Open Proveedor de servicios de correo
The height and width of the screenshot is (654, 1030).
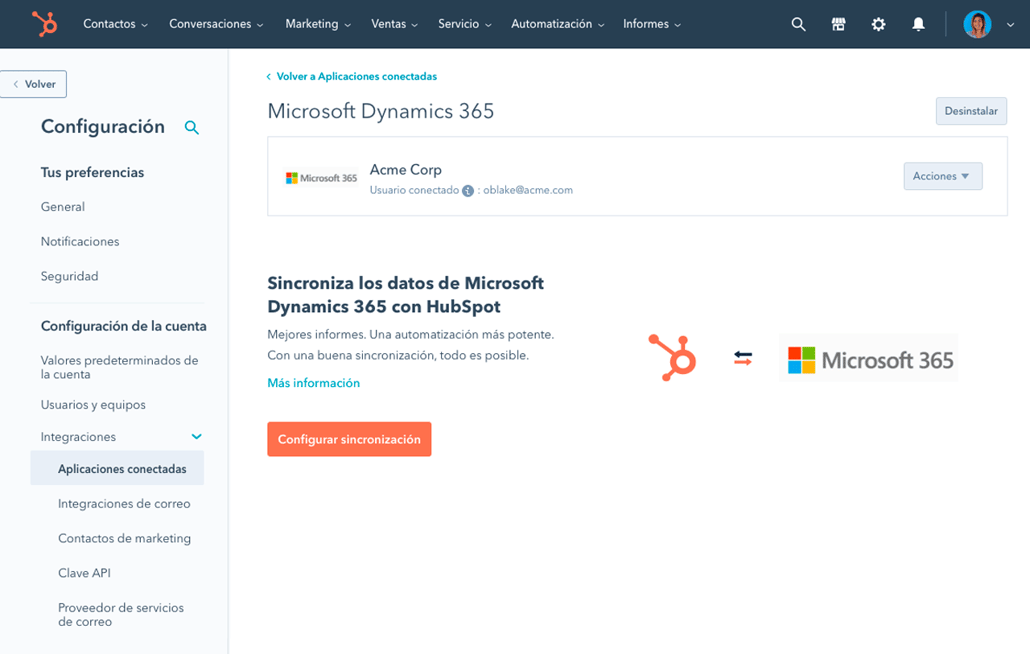[x=121, y=615]
